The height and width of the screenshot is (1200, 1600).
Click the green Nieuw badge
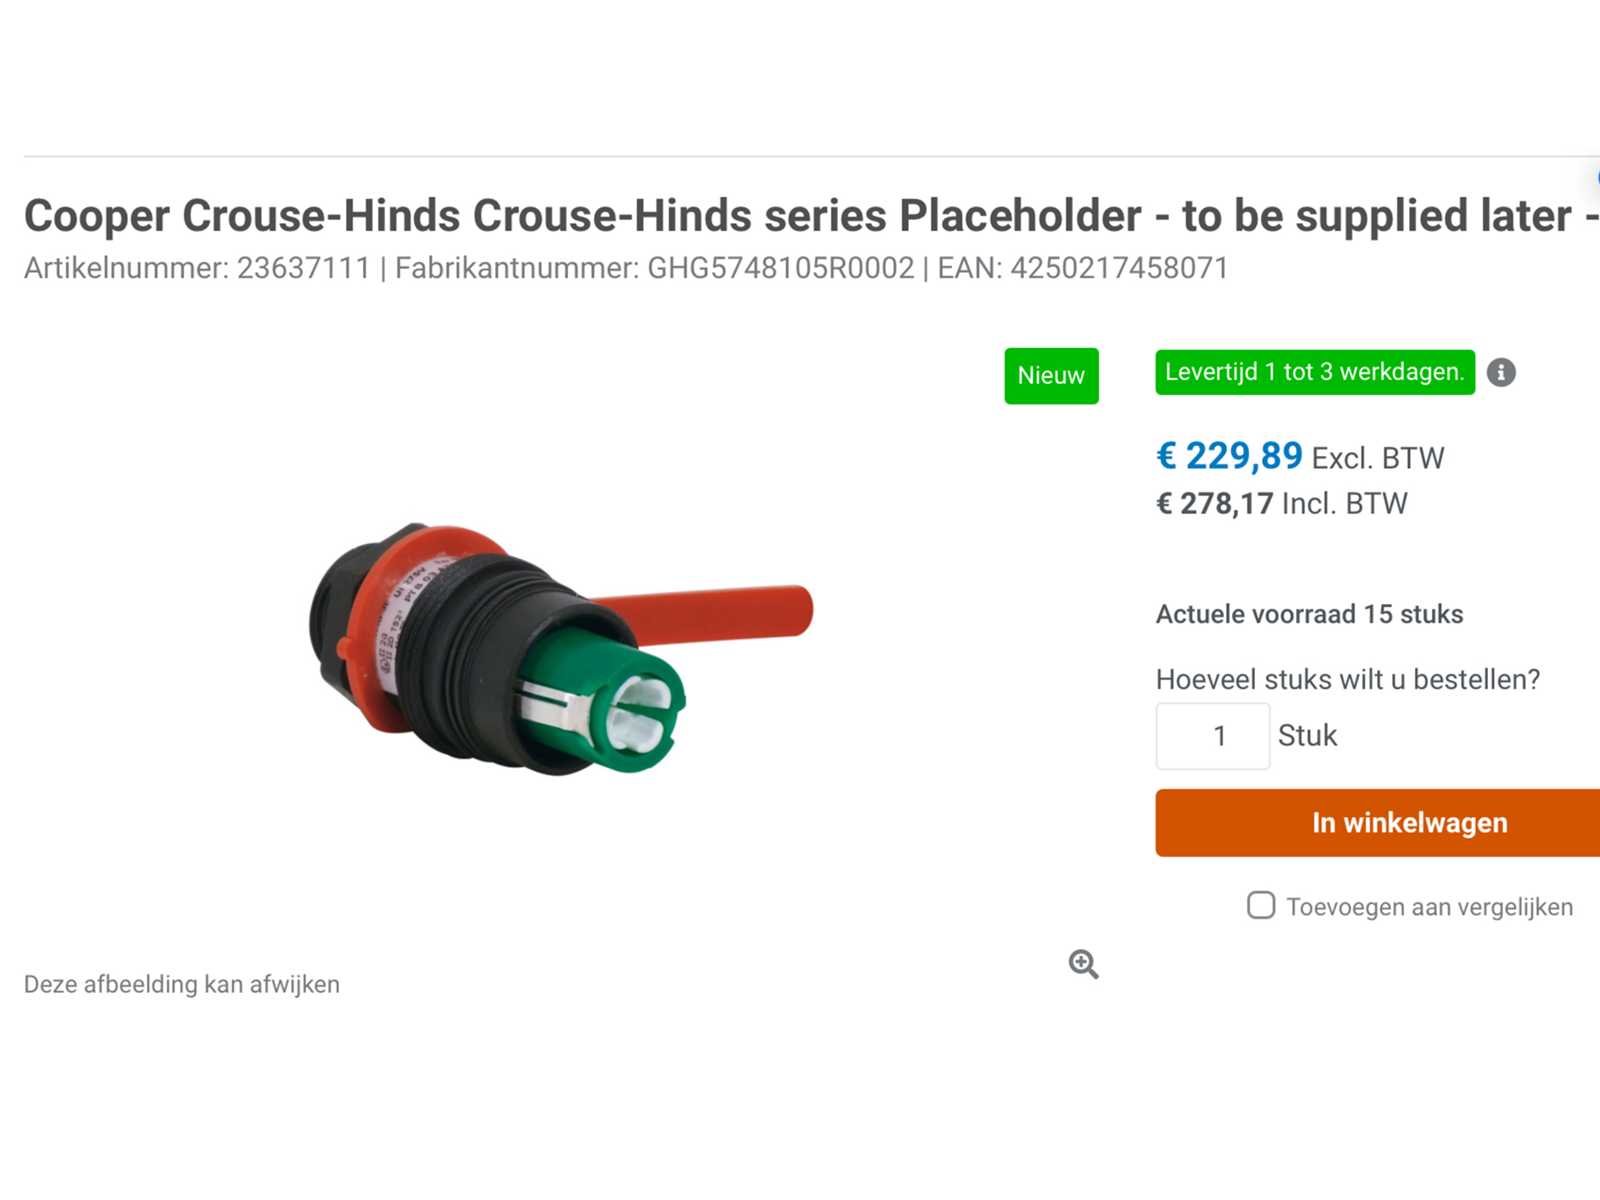[1051, 376]
